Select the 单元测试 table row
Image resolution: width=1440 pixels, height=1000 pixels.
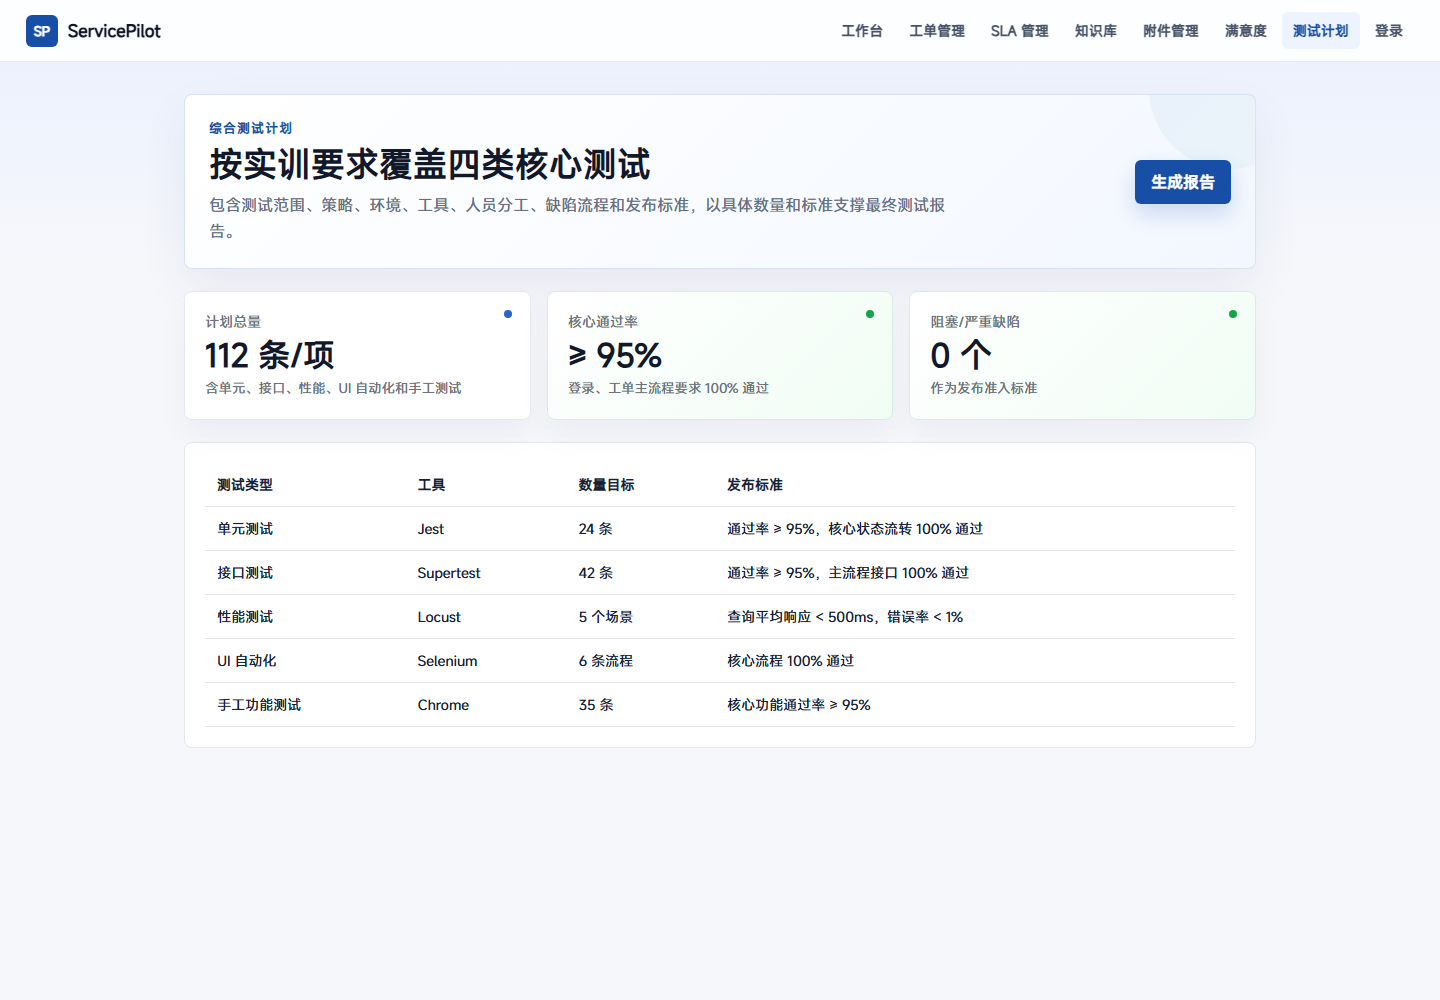point(720,529)
